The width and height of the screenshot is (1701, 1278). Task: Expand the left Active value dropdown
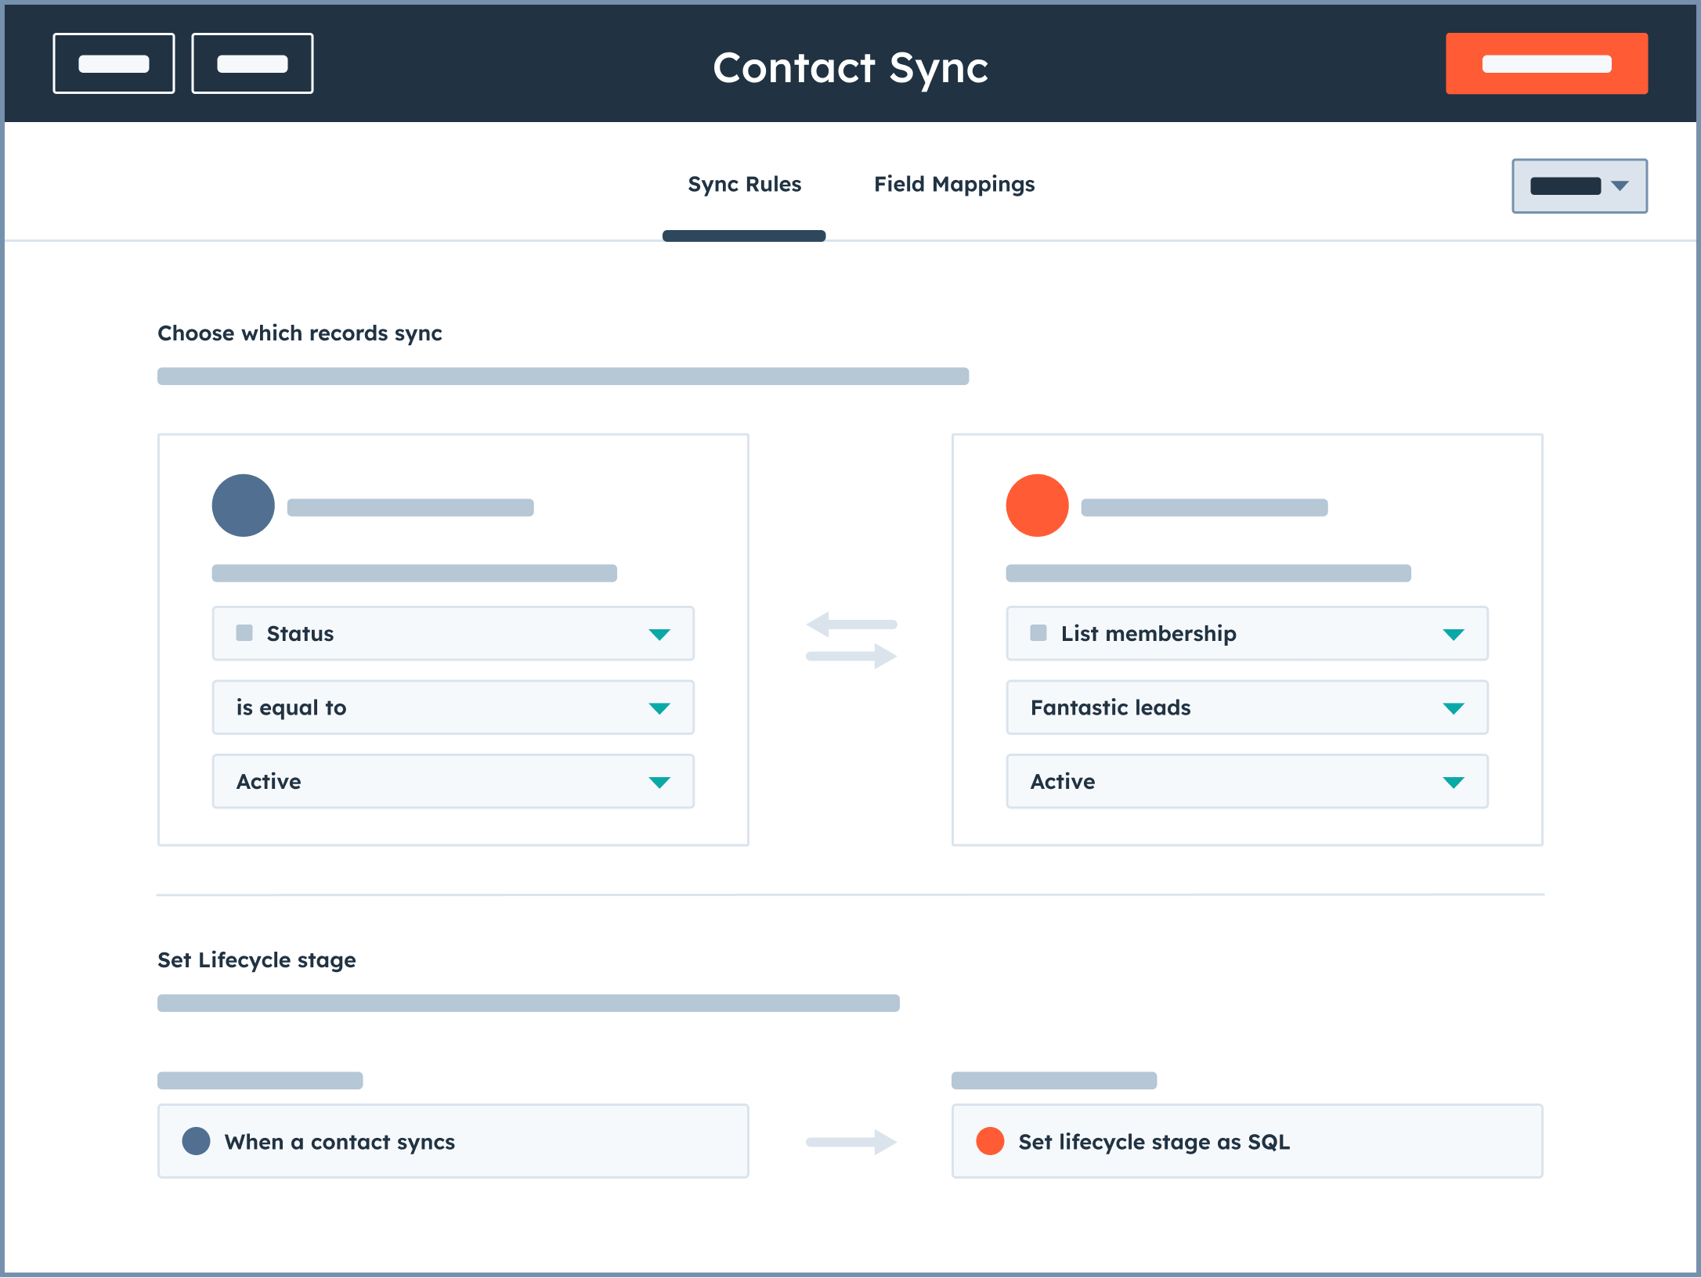click(x=452, y=781)
